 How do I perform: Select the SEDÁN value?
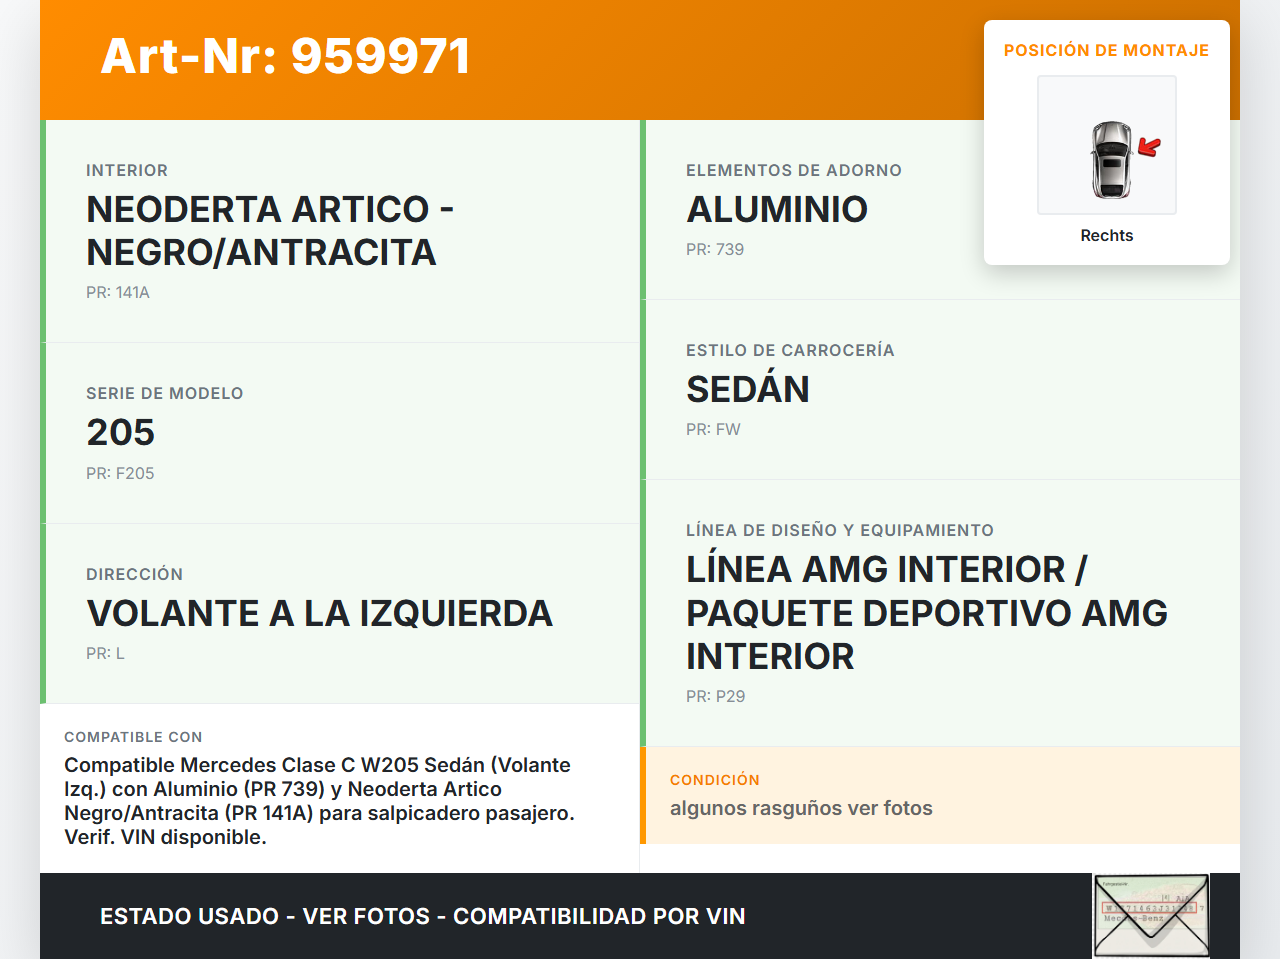click(x=748, y=390)
